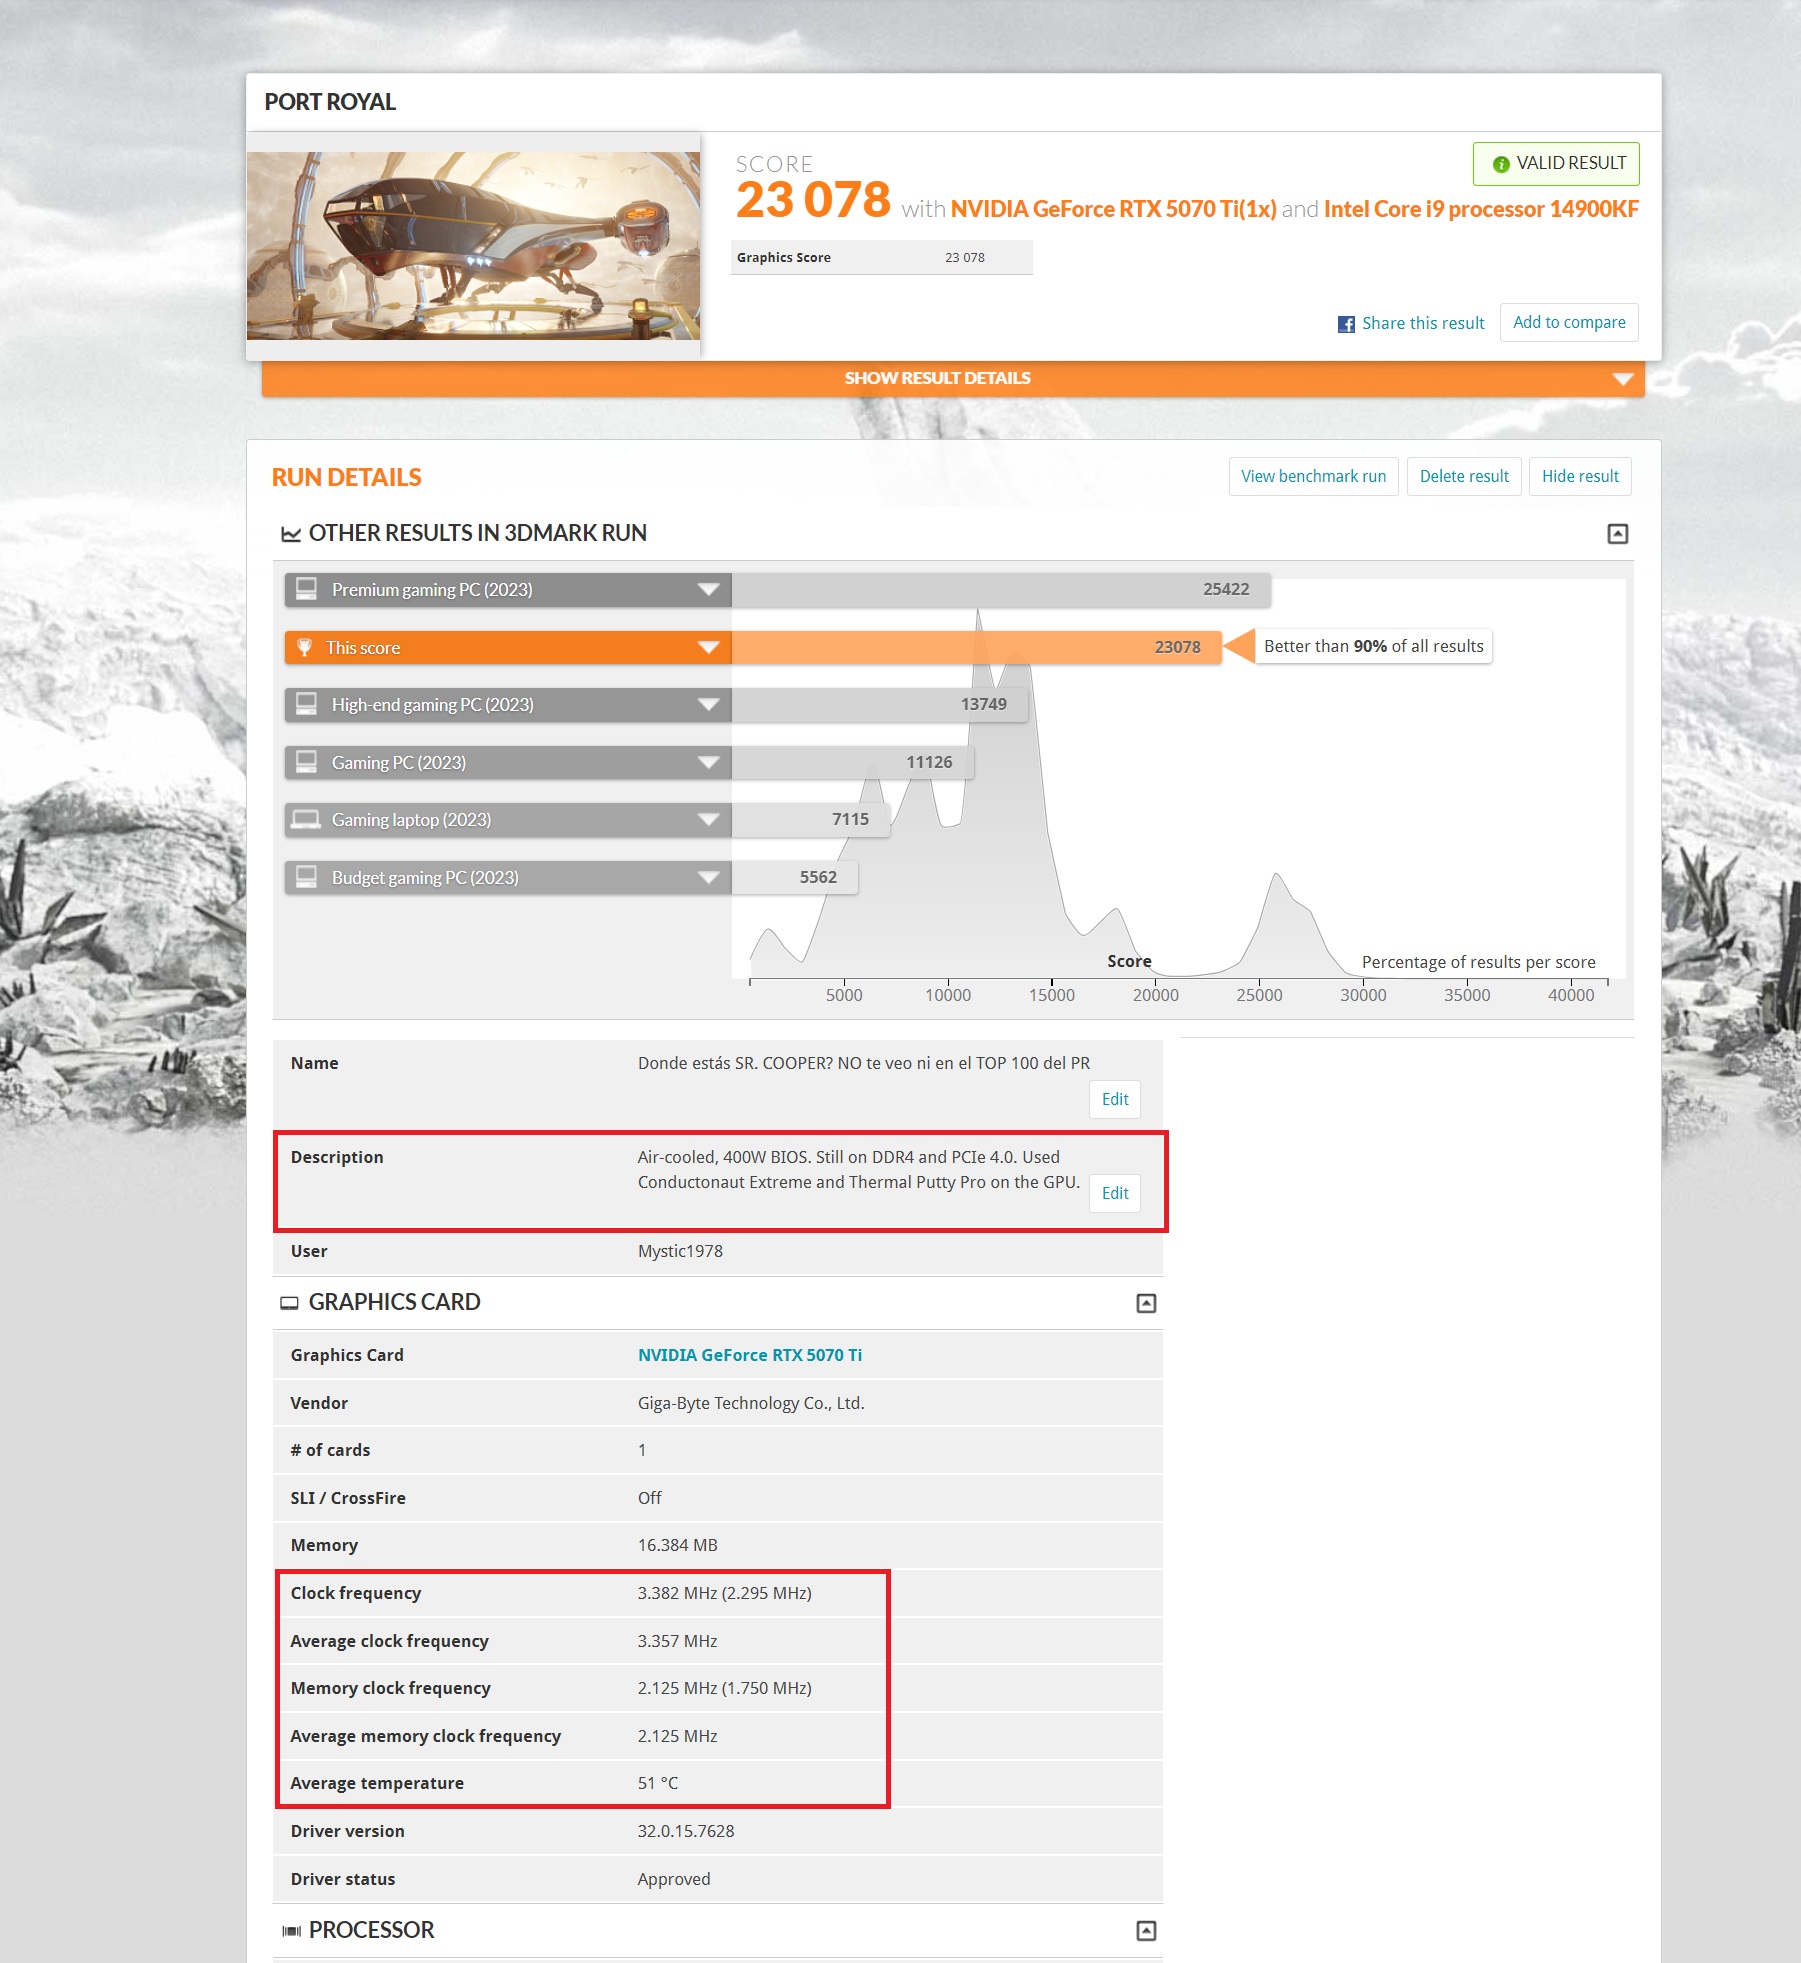Click the green valid result info icon
This screenshot has height=1963, width=1801.
[1501, 164]
